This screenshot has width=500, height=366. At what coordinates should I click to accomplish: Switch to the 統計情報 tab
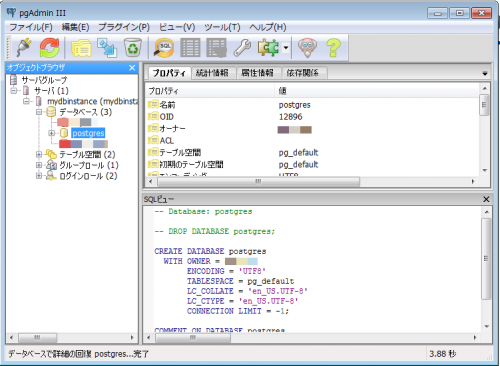click(x=212, y=73)
